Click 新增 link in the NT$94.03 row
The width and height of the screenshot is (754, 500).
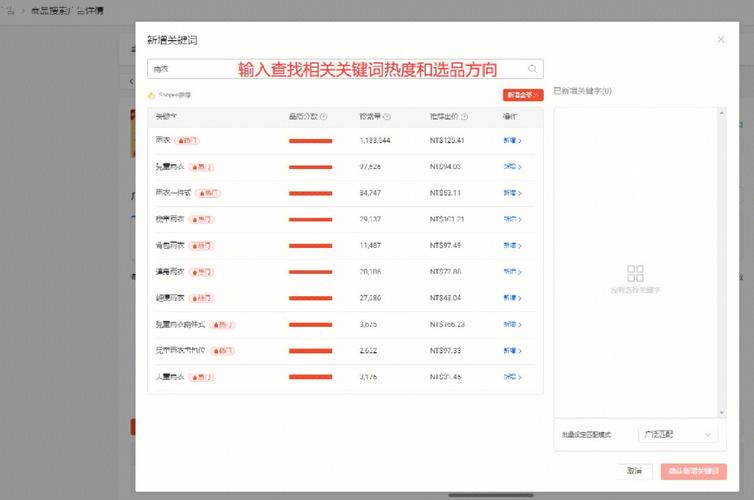pyautogui.click(x=512, y=167)
